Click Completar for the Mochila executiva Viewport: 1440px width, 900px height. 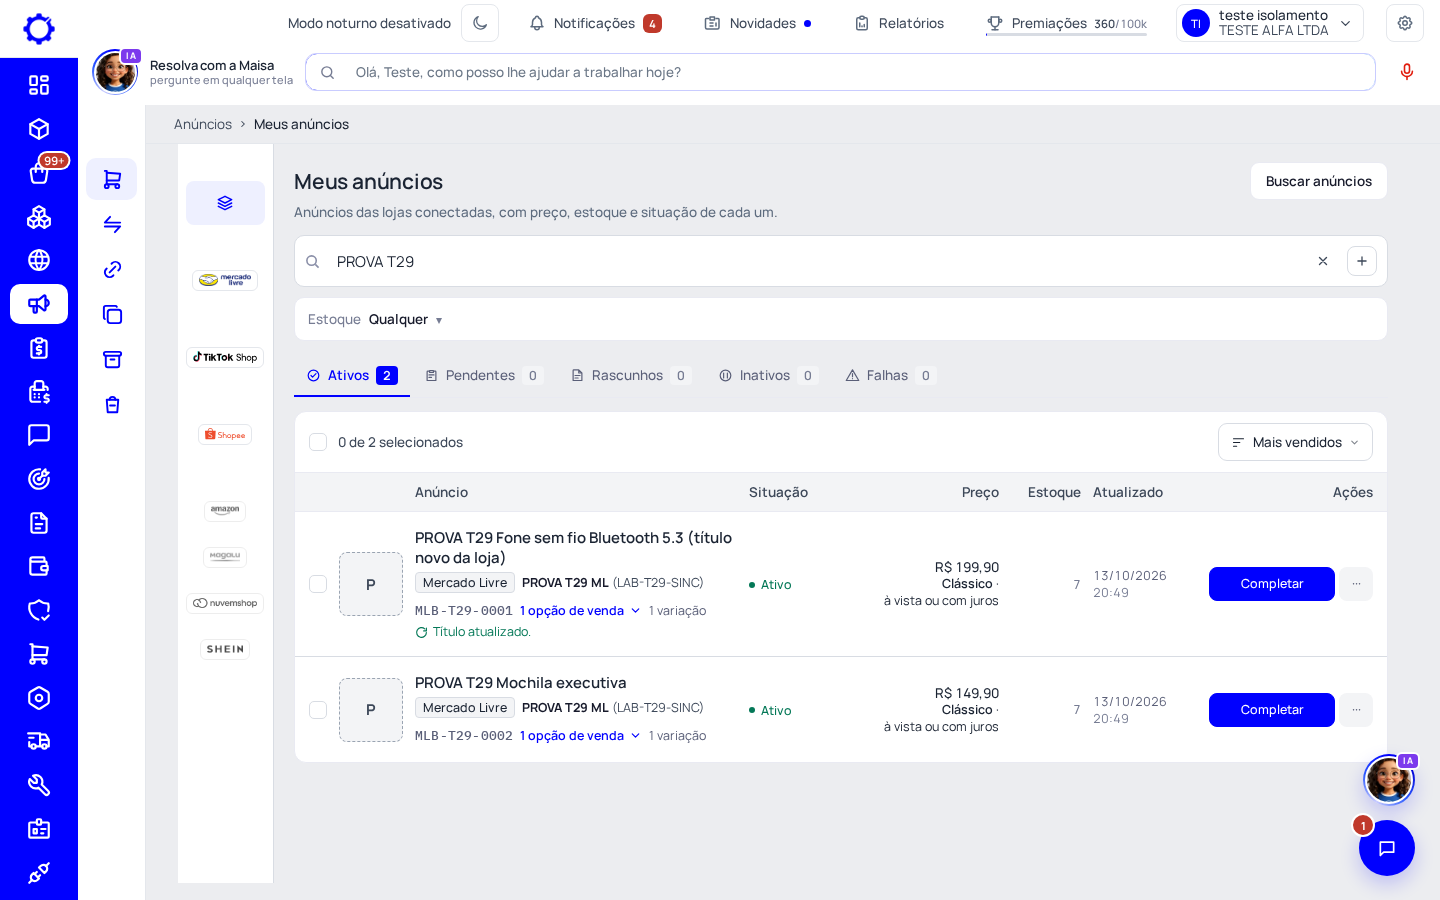pos(1271,710)
